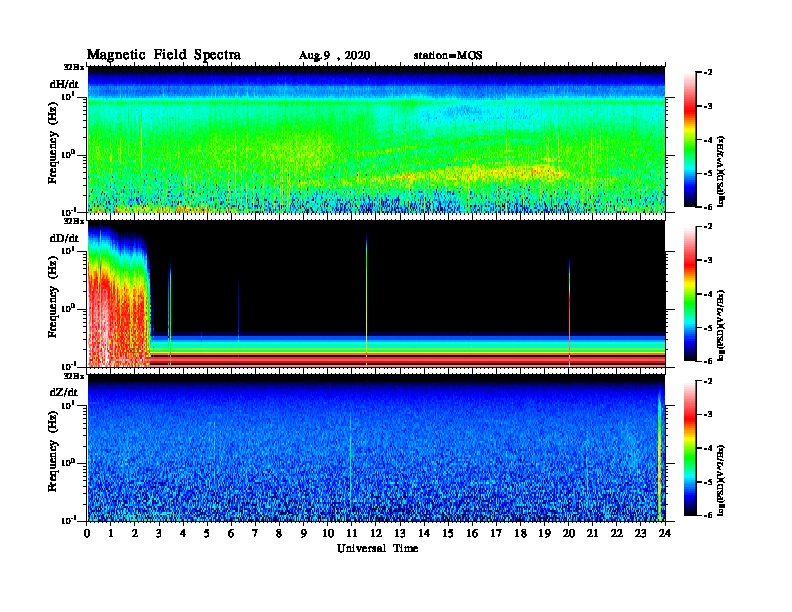Image resolution: width=792 pixels, height=612 pixels.
Task: Click hour tick label '24' on time axis
Action: coord(665,533)
